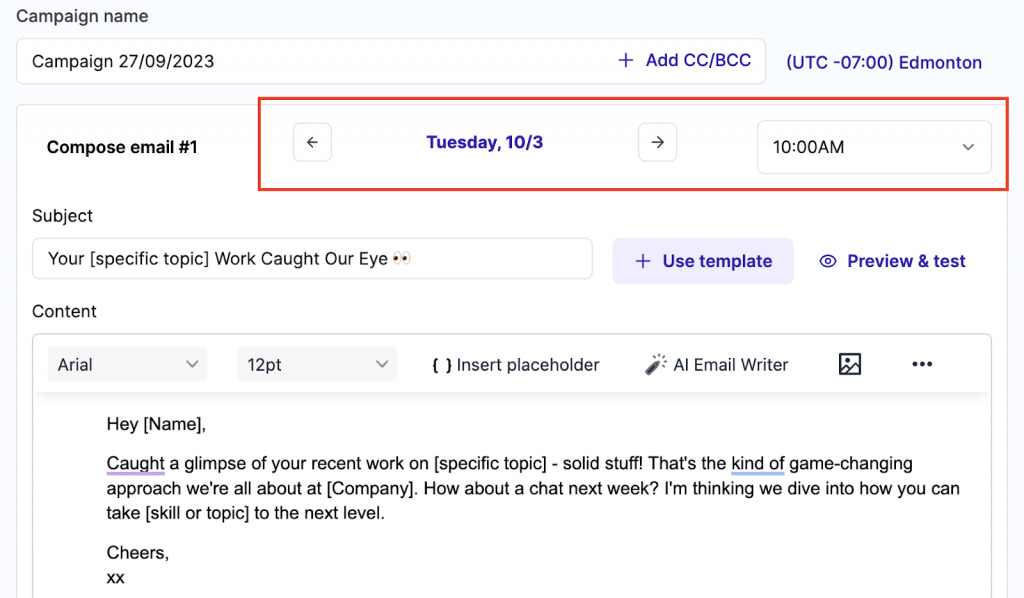1024x598 pixels.
Task: Click the eye icon for Preview & test
Action: 827,261
